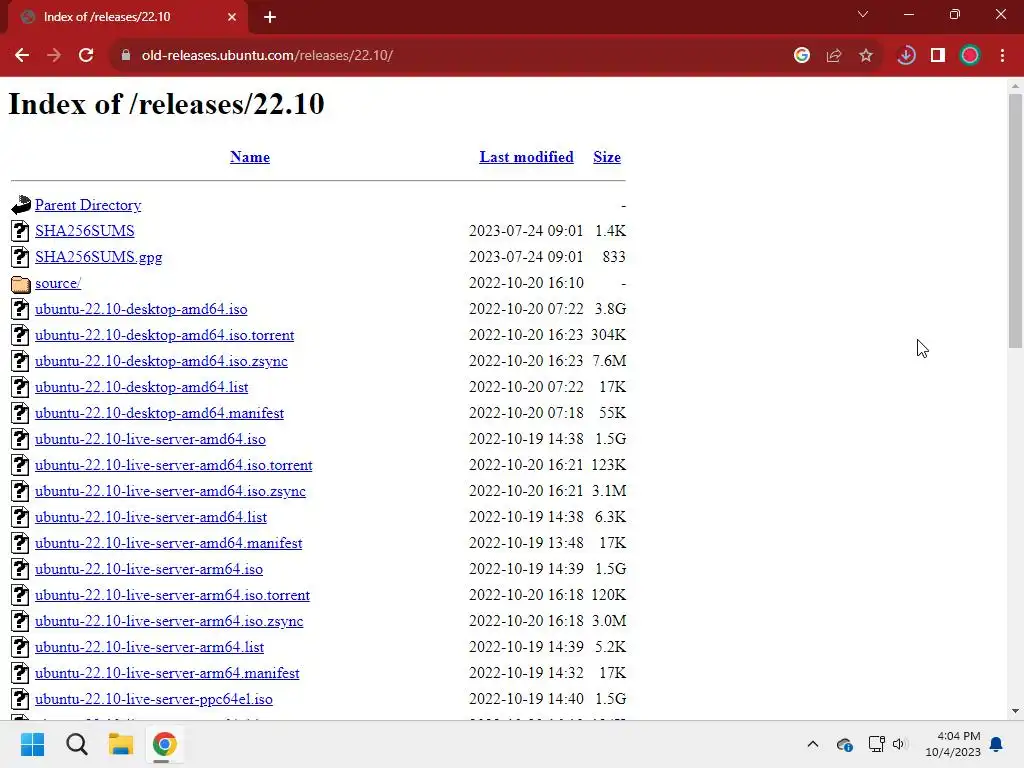The width and height of the screenshot is (1024, 768).
Task: Open SHA256SUMS.gpg signature file
Action: (99, 257)
